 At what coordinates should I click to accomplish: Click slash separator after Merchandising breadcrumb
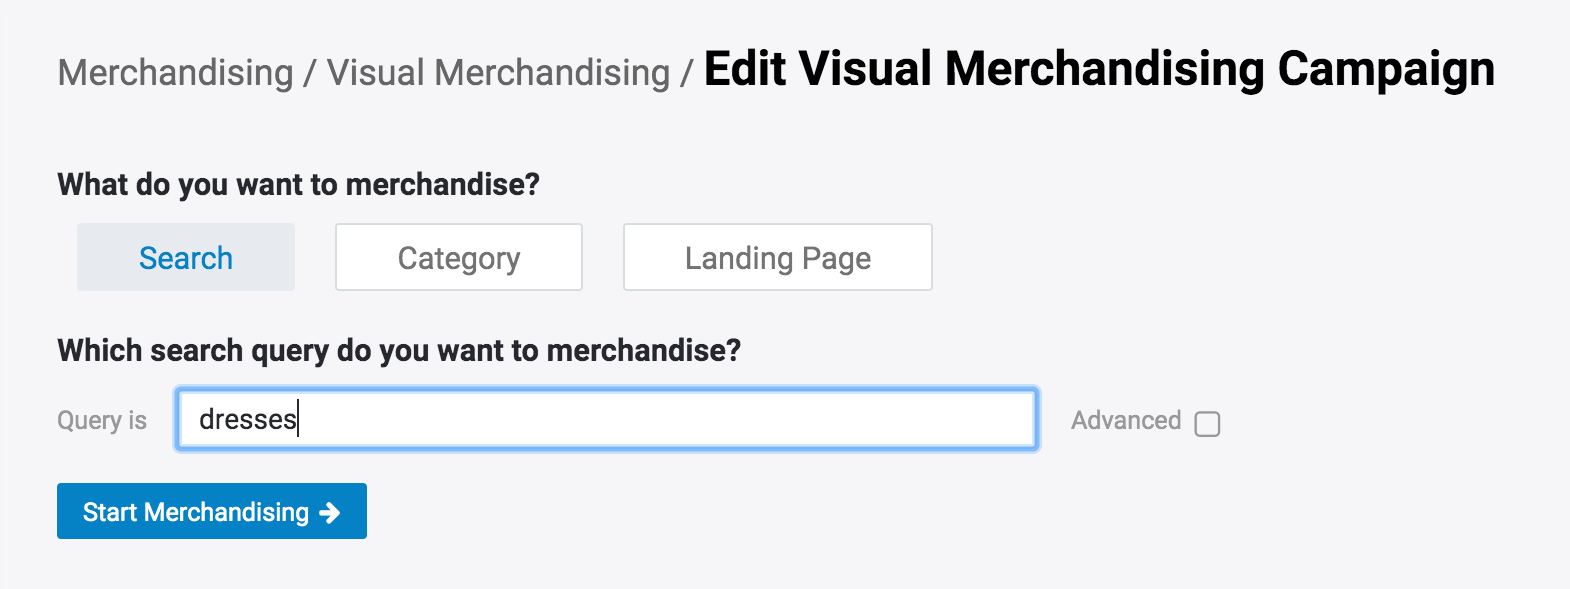(310, 73)
